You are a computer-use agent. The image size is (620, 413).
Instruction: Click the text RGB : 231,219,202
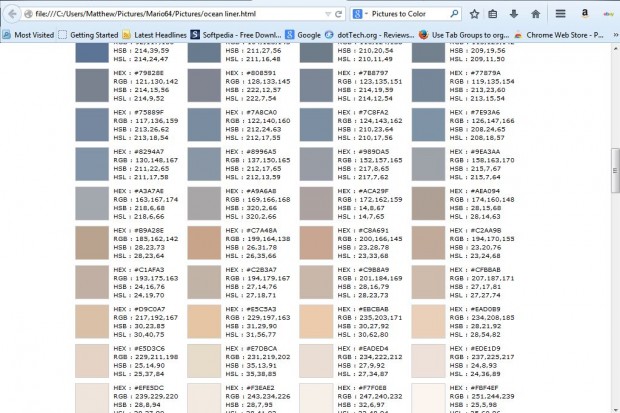258,357
